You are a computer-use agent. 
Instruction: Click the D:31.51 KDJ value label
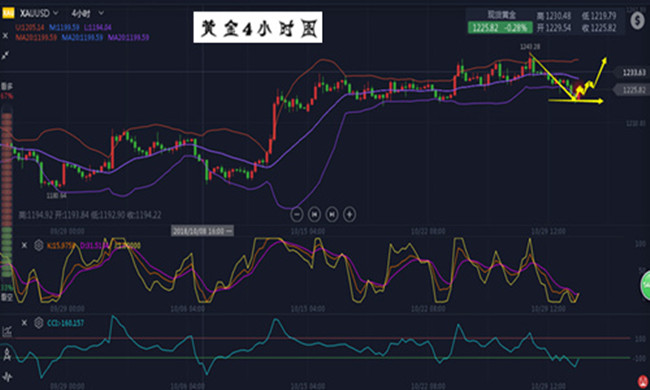[94, 246]
